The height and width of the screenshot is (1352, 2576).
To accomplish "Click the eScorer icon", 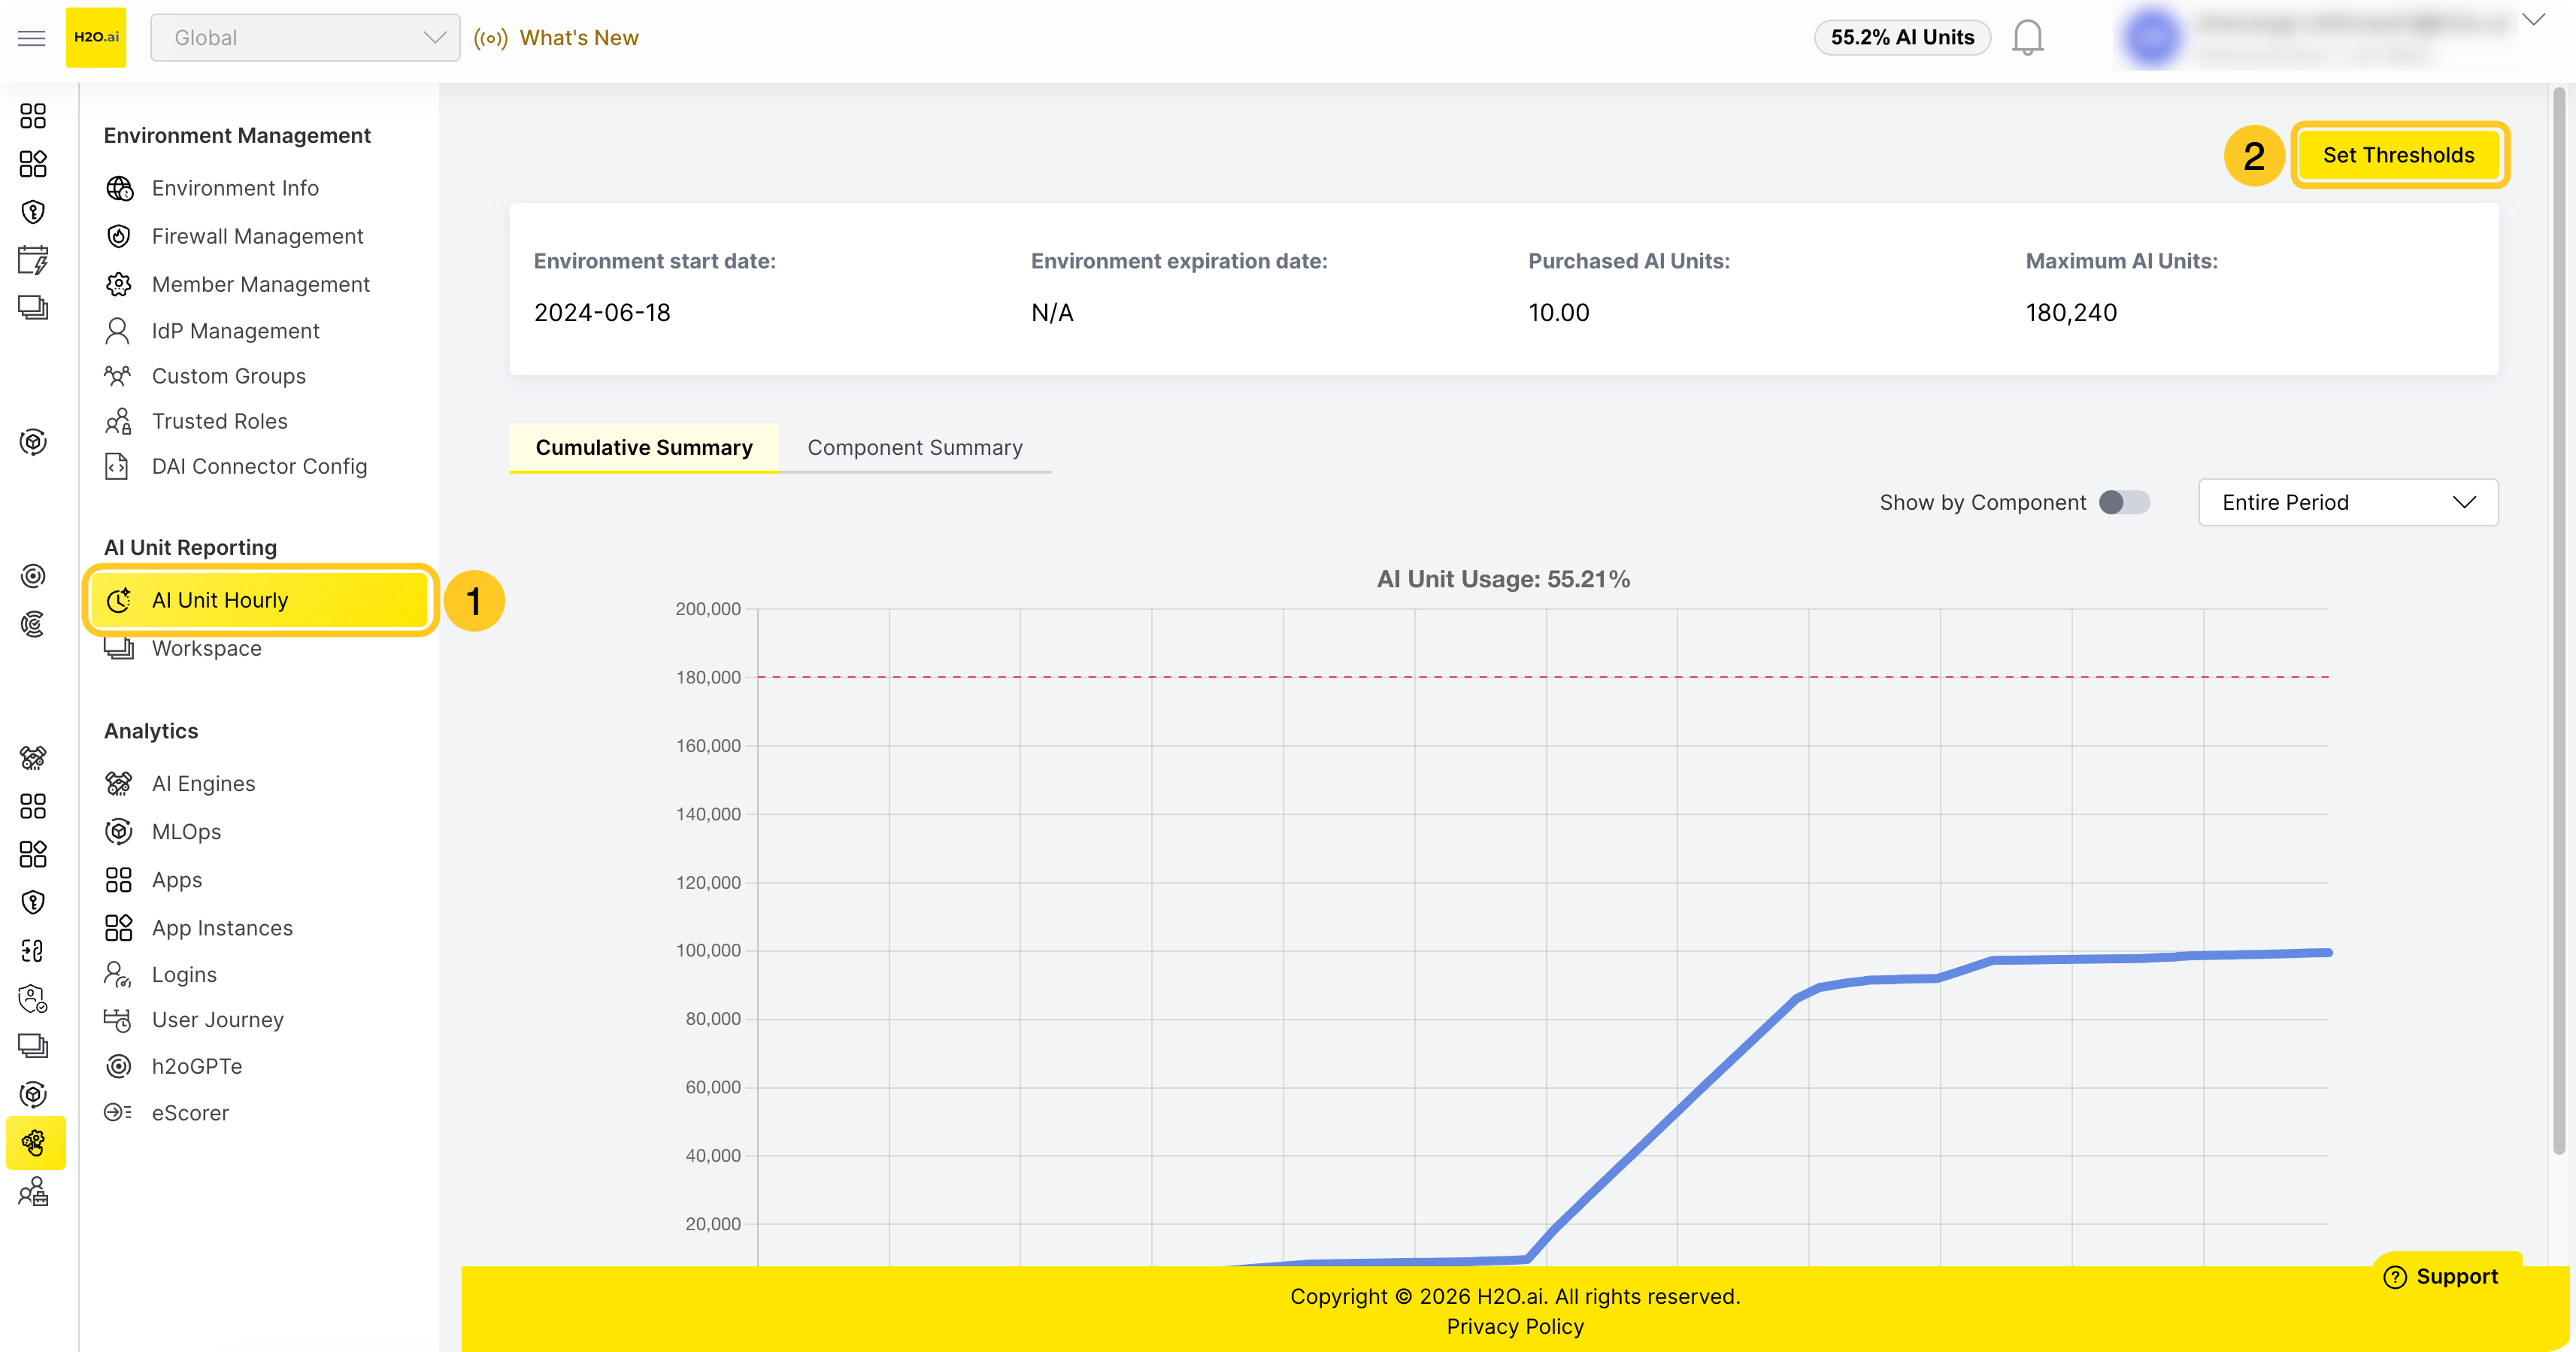I will (x=118, y=1112).
